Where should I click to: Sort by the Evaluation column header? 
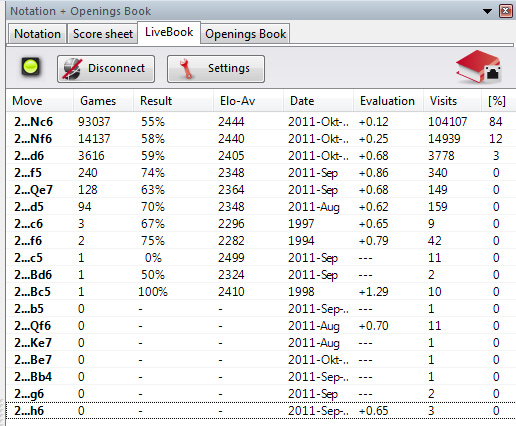coord(387,101)
